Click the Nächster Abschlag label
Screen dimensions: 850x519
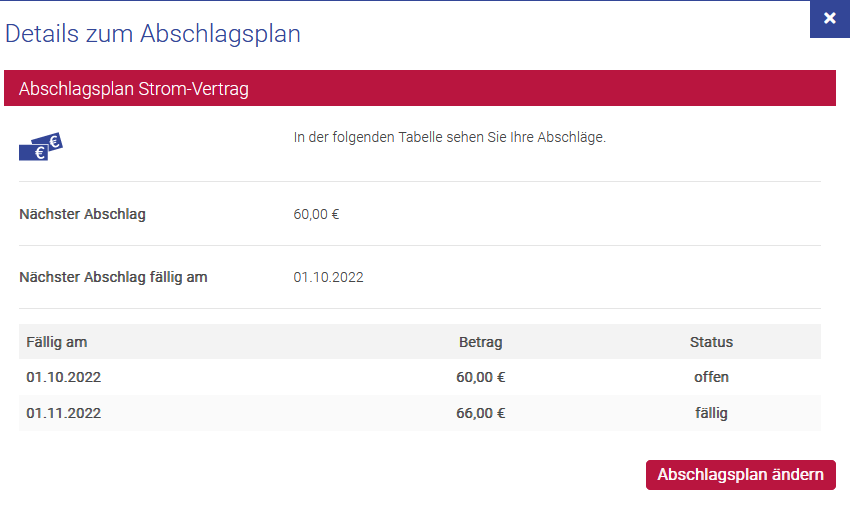[82, 214]
